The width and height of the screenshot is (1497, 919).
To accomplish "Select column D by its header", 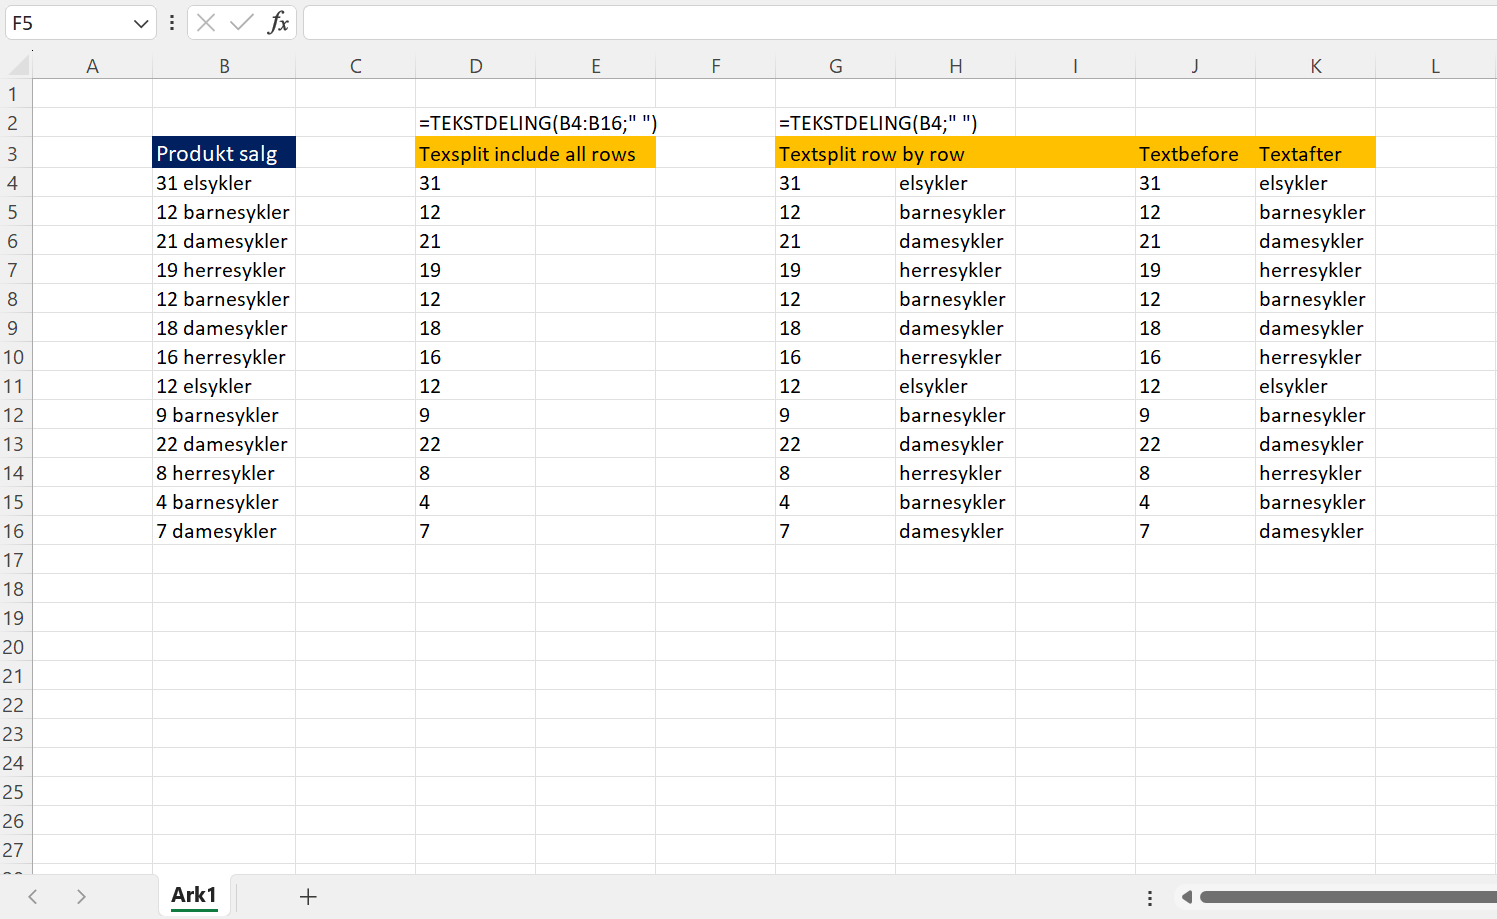I will coord(475,65).
